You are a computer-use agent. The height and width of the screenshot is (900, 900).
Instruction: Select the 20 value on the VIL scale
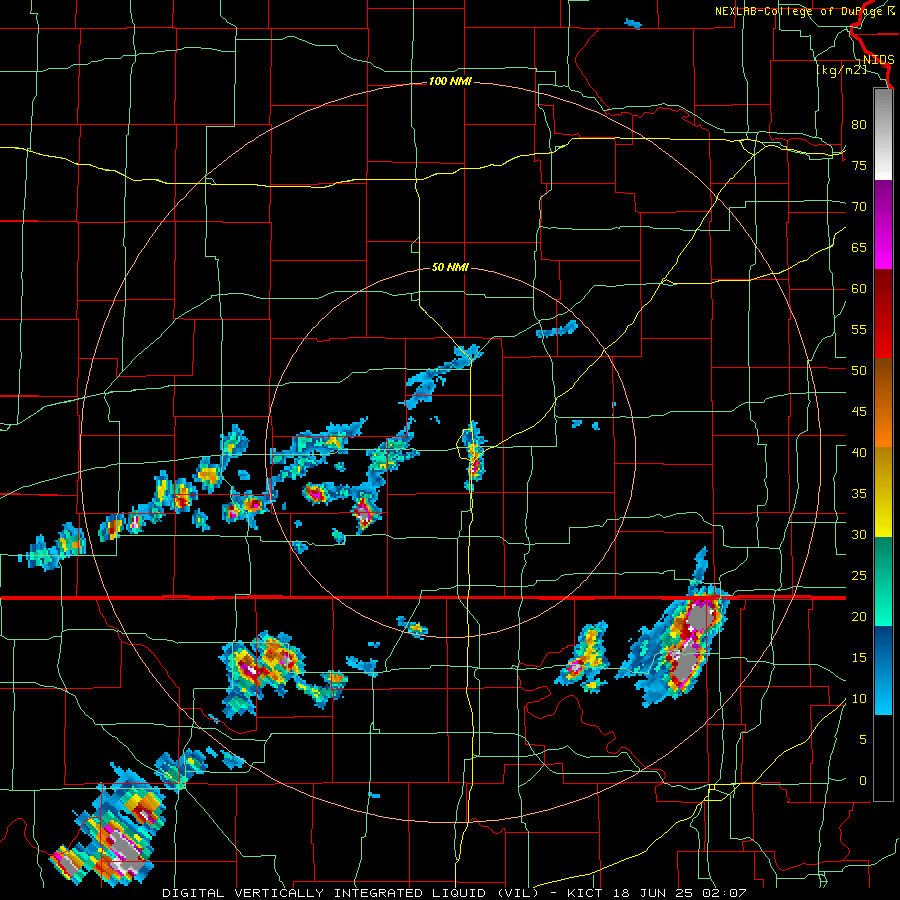[859, 616]
